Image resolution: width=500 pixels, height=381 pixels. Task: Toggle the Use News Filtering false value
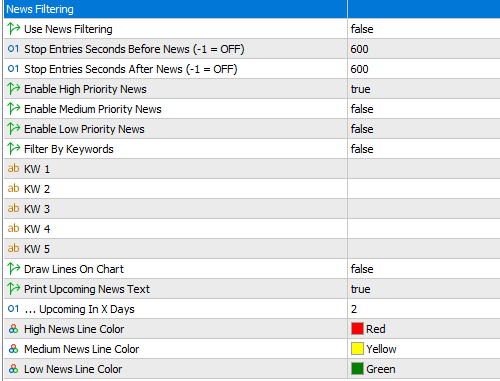(x=362, y=29)
